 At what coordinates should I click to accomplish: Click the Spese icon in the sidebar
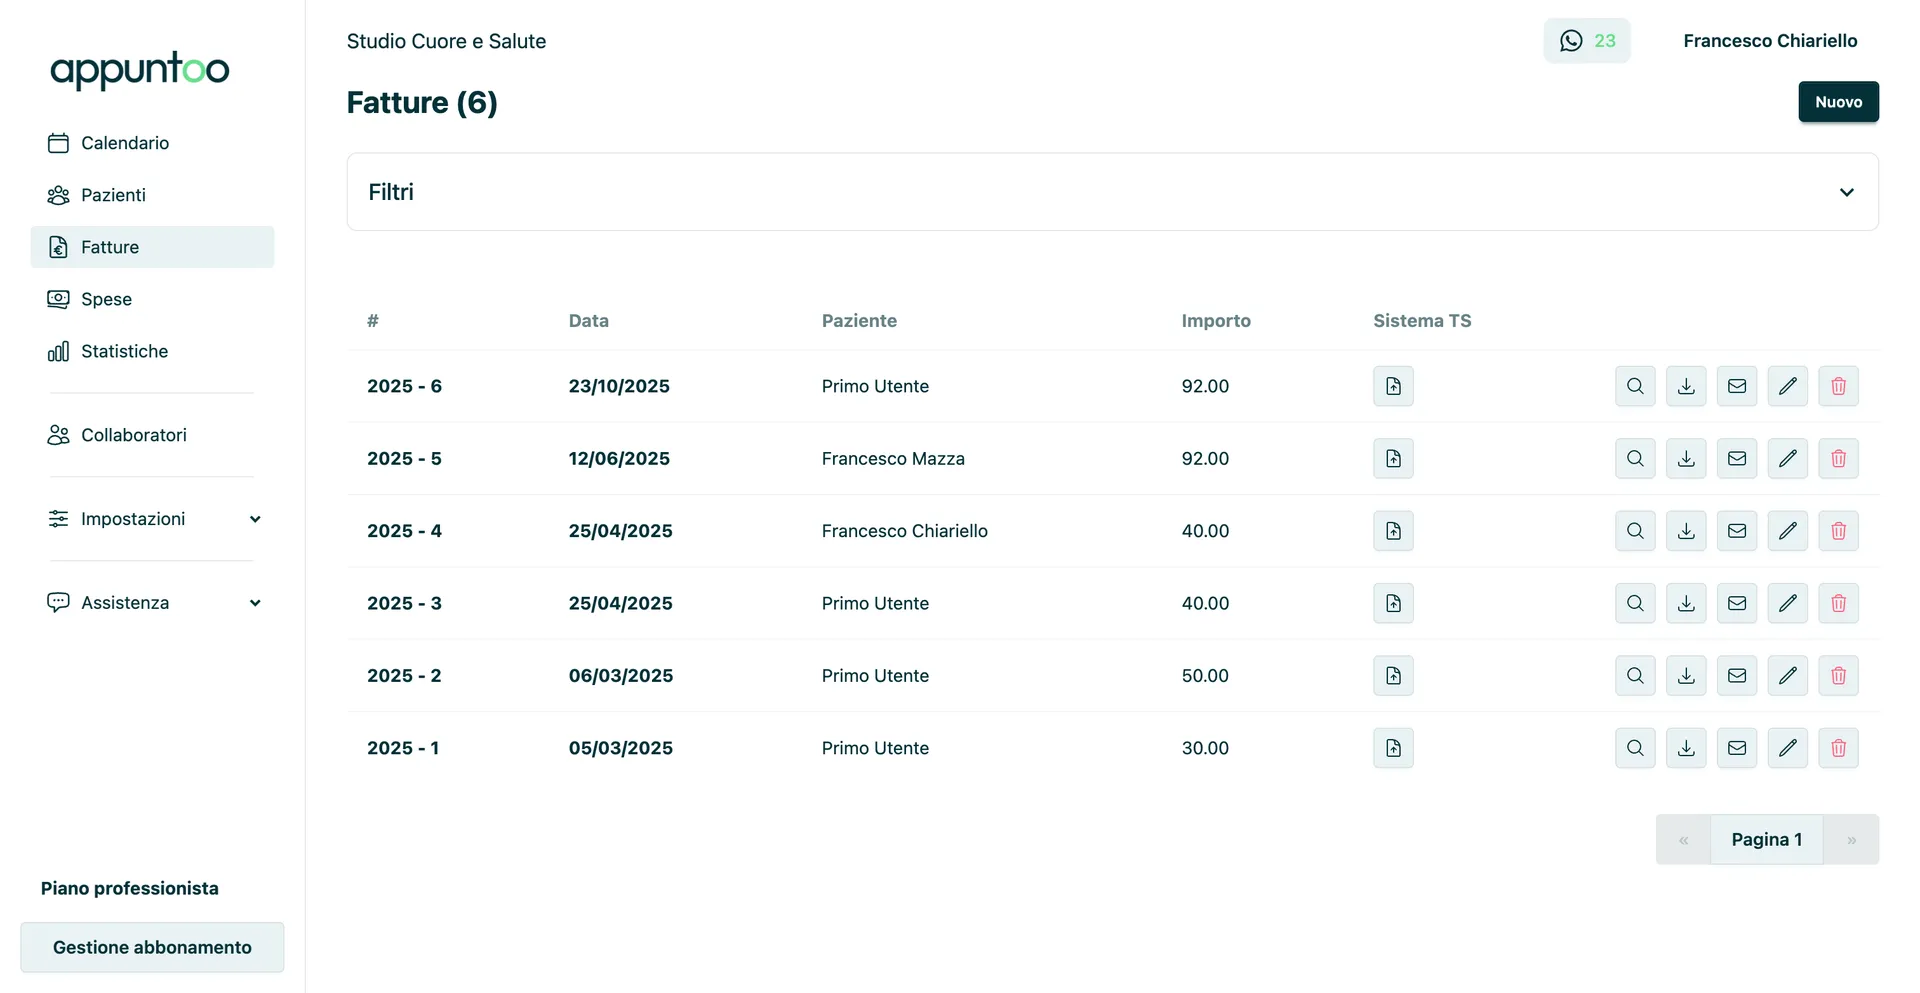click(x=58, y=298)
